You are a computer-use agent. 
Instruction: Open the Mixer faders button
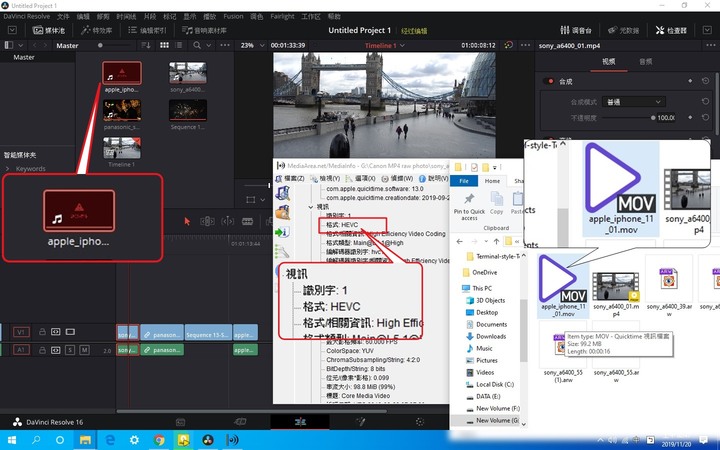[x=576, y=30]
